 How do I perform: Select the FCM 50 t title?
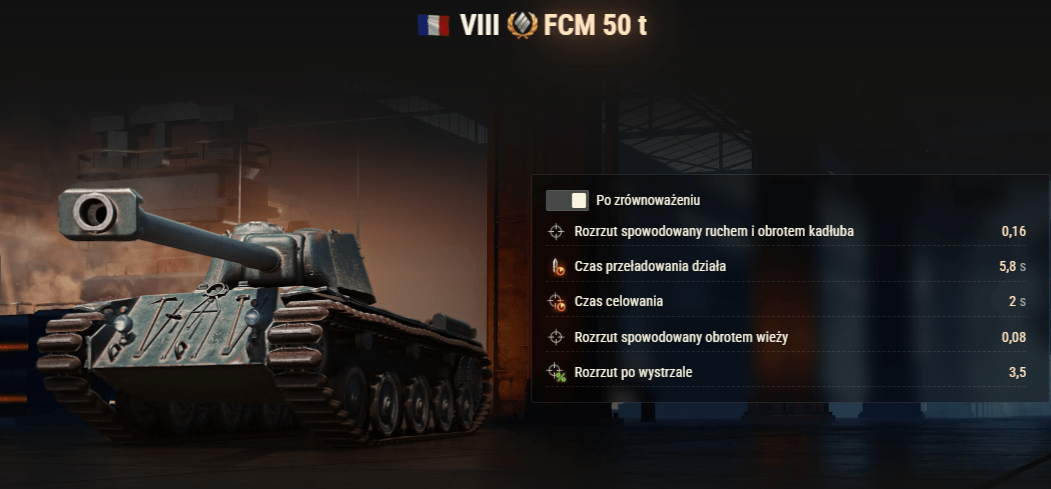click(x=595, y=25)
